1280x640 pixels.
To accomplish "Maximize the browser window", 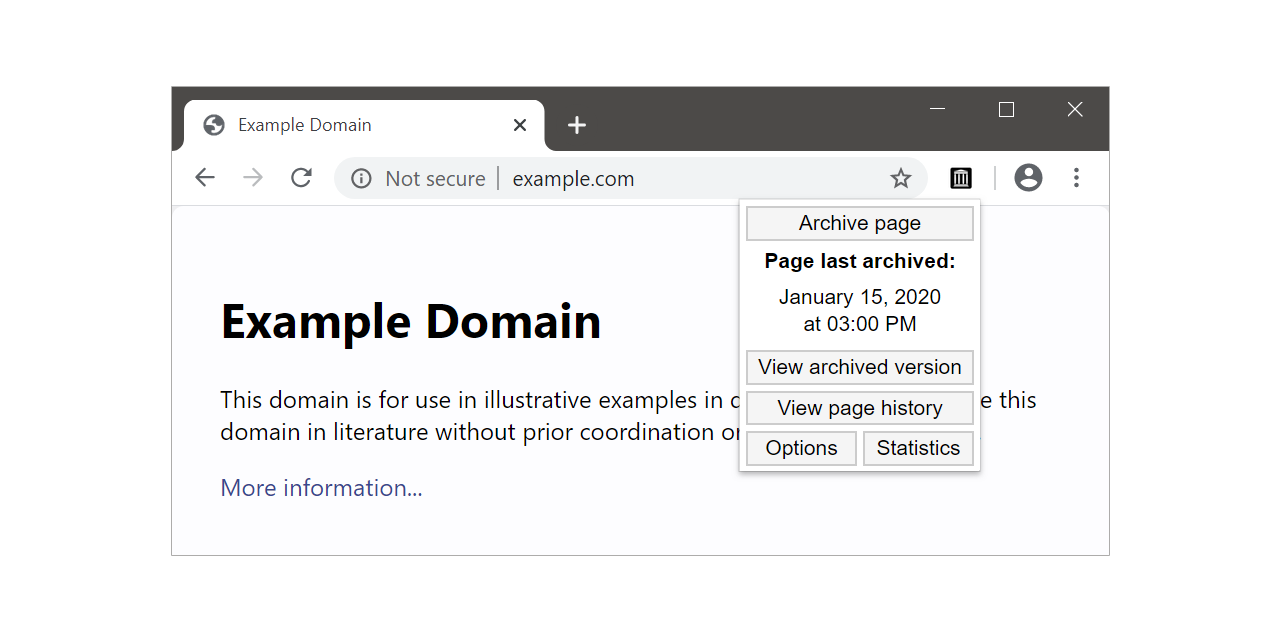I will coord(1006,109).
